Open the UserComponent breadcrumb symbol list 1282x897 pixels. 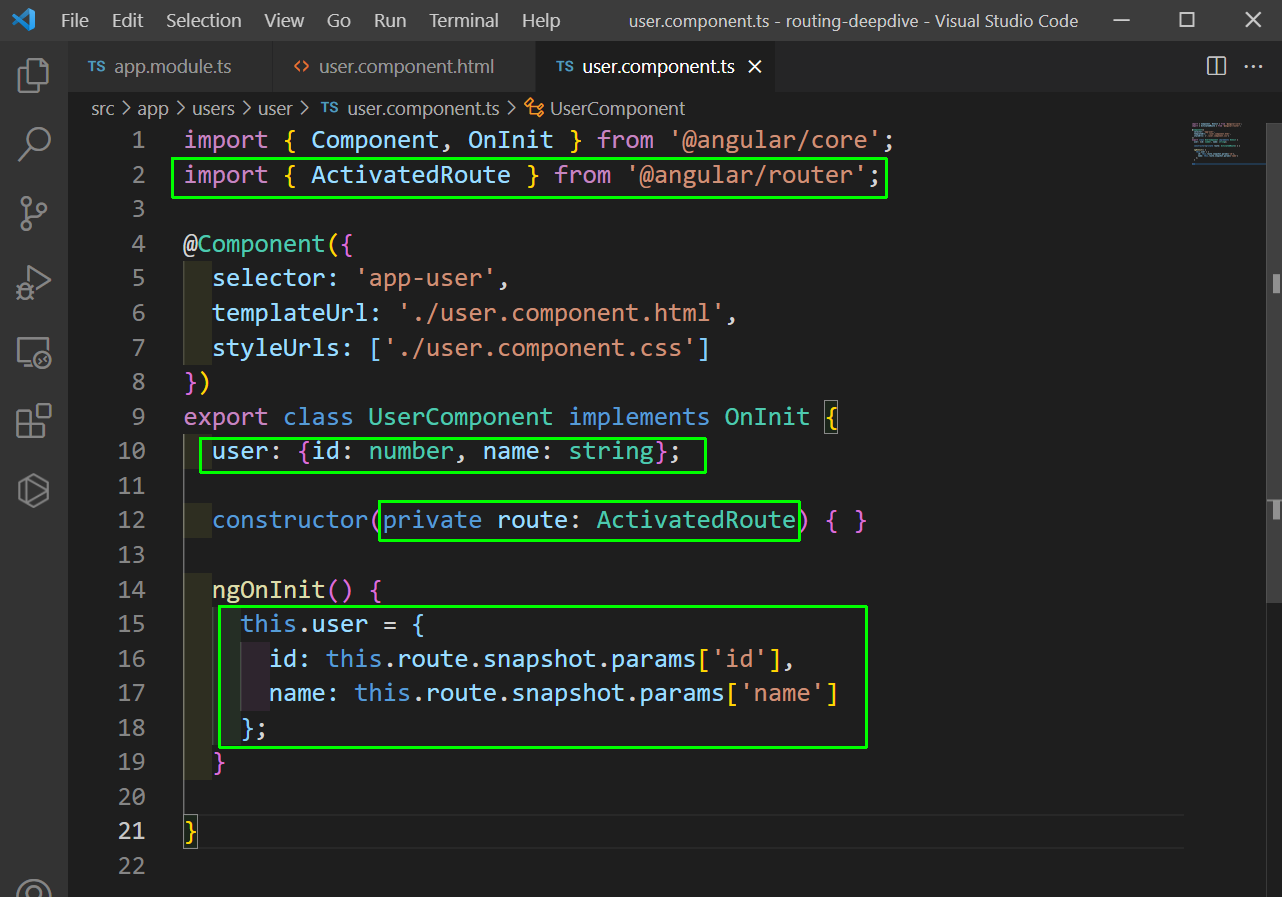coord(617,108)
